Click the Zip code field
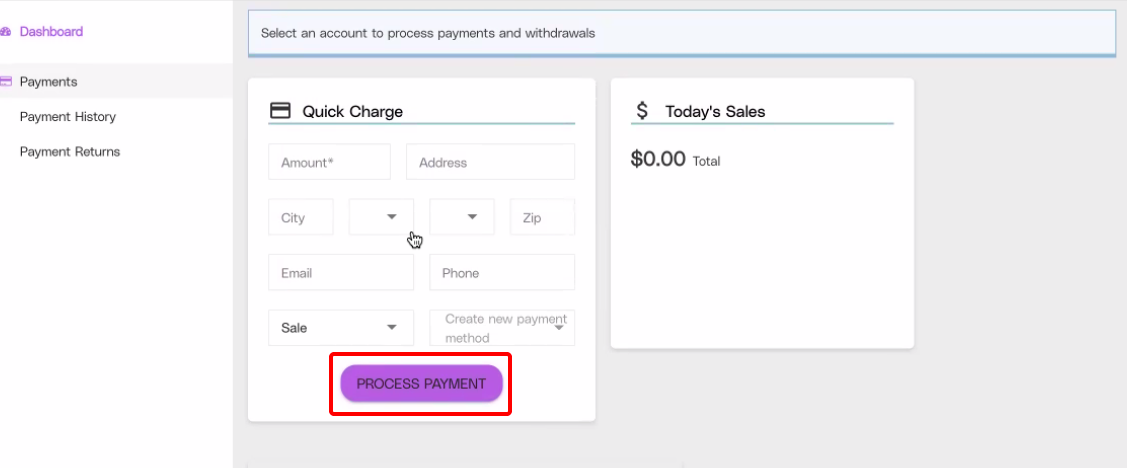The height and width of the screenshot is (468, 1127). pyautogui.click(x=542, y=217)
